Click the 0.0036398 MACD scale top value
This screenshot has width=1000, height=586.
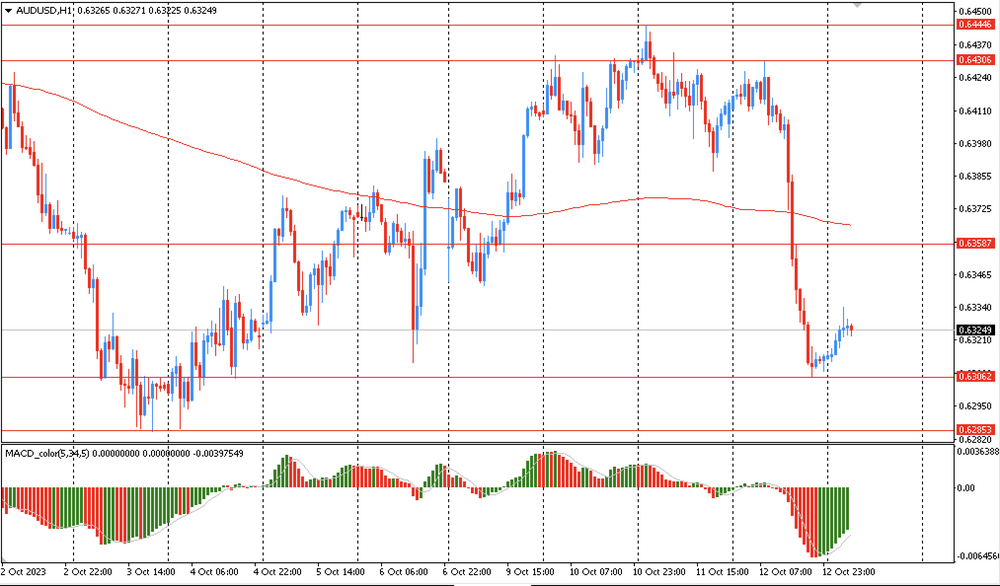(976, 452)
